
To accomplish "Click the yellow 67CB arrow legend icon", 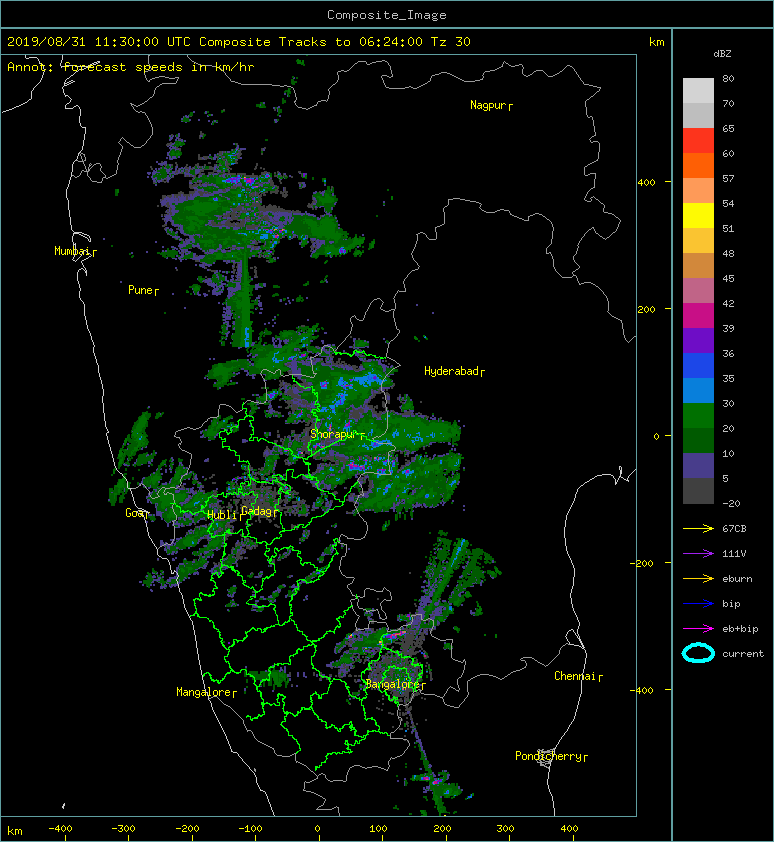I will click(698, 528).
